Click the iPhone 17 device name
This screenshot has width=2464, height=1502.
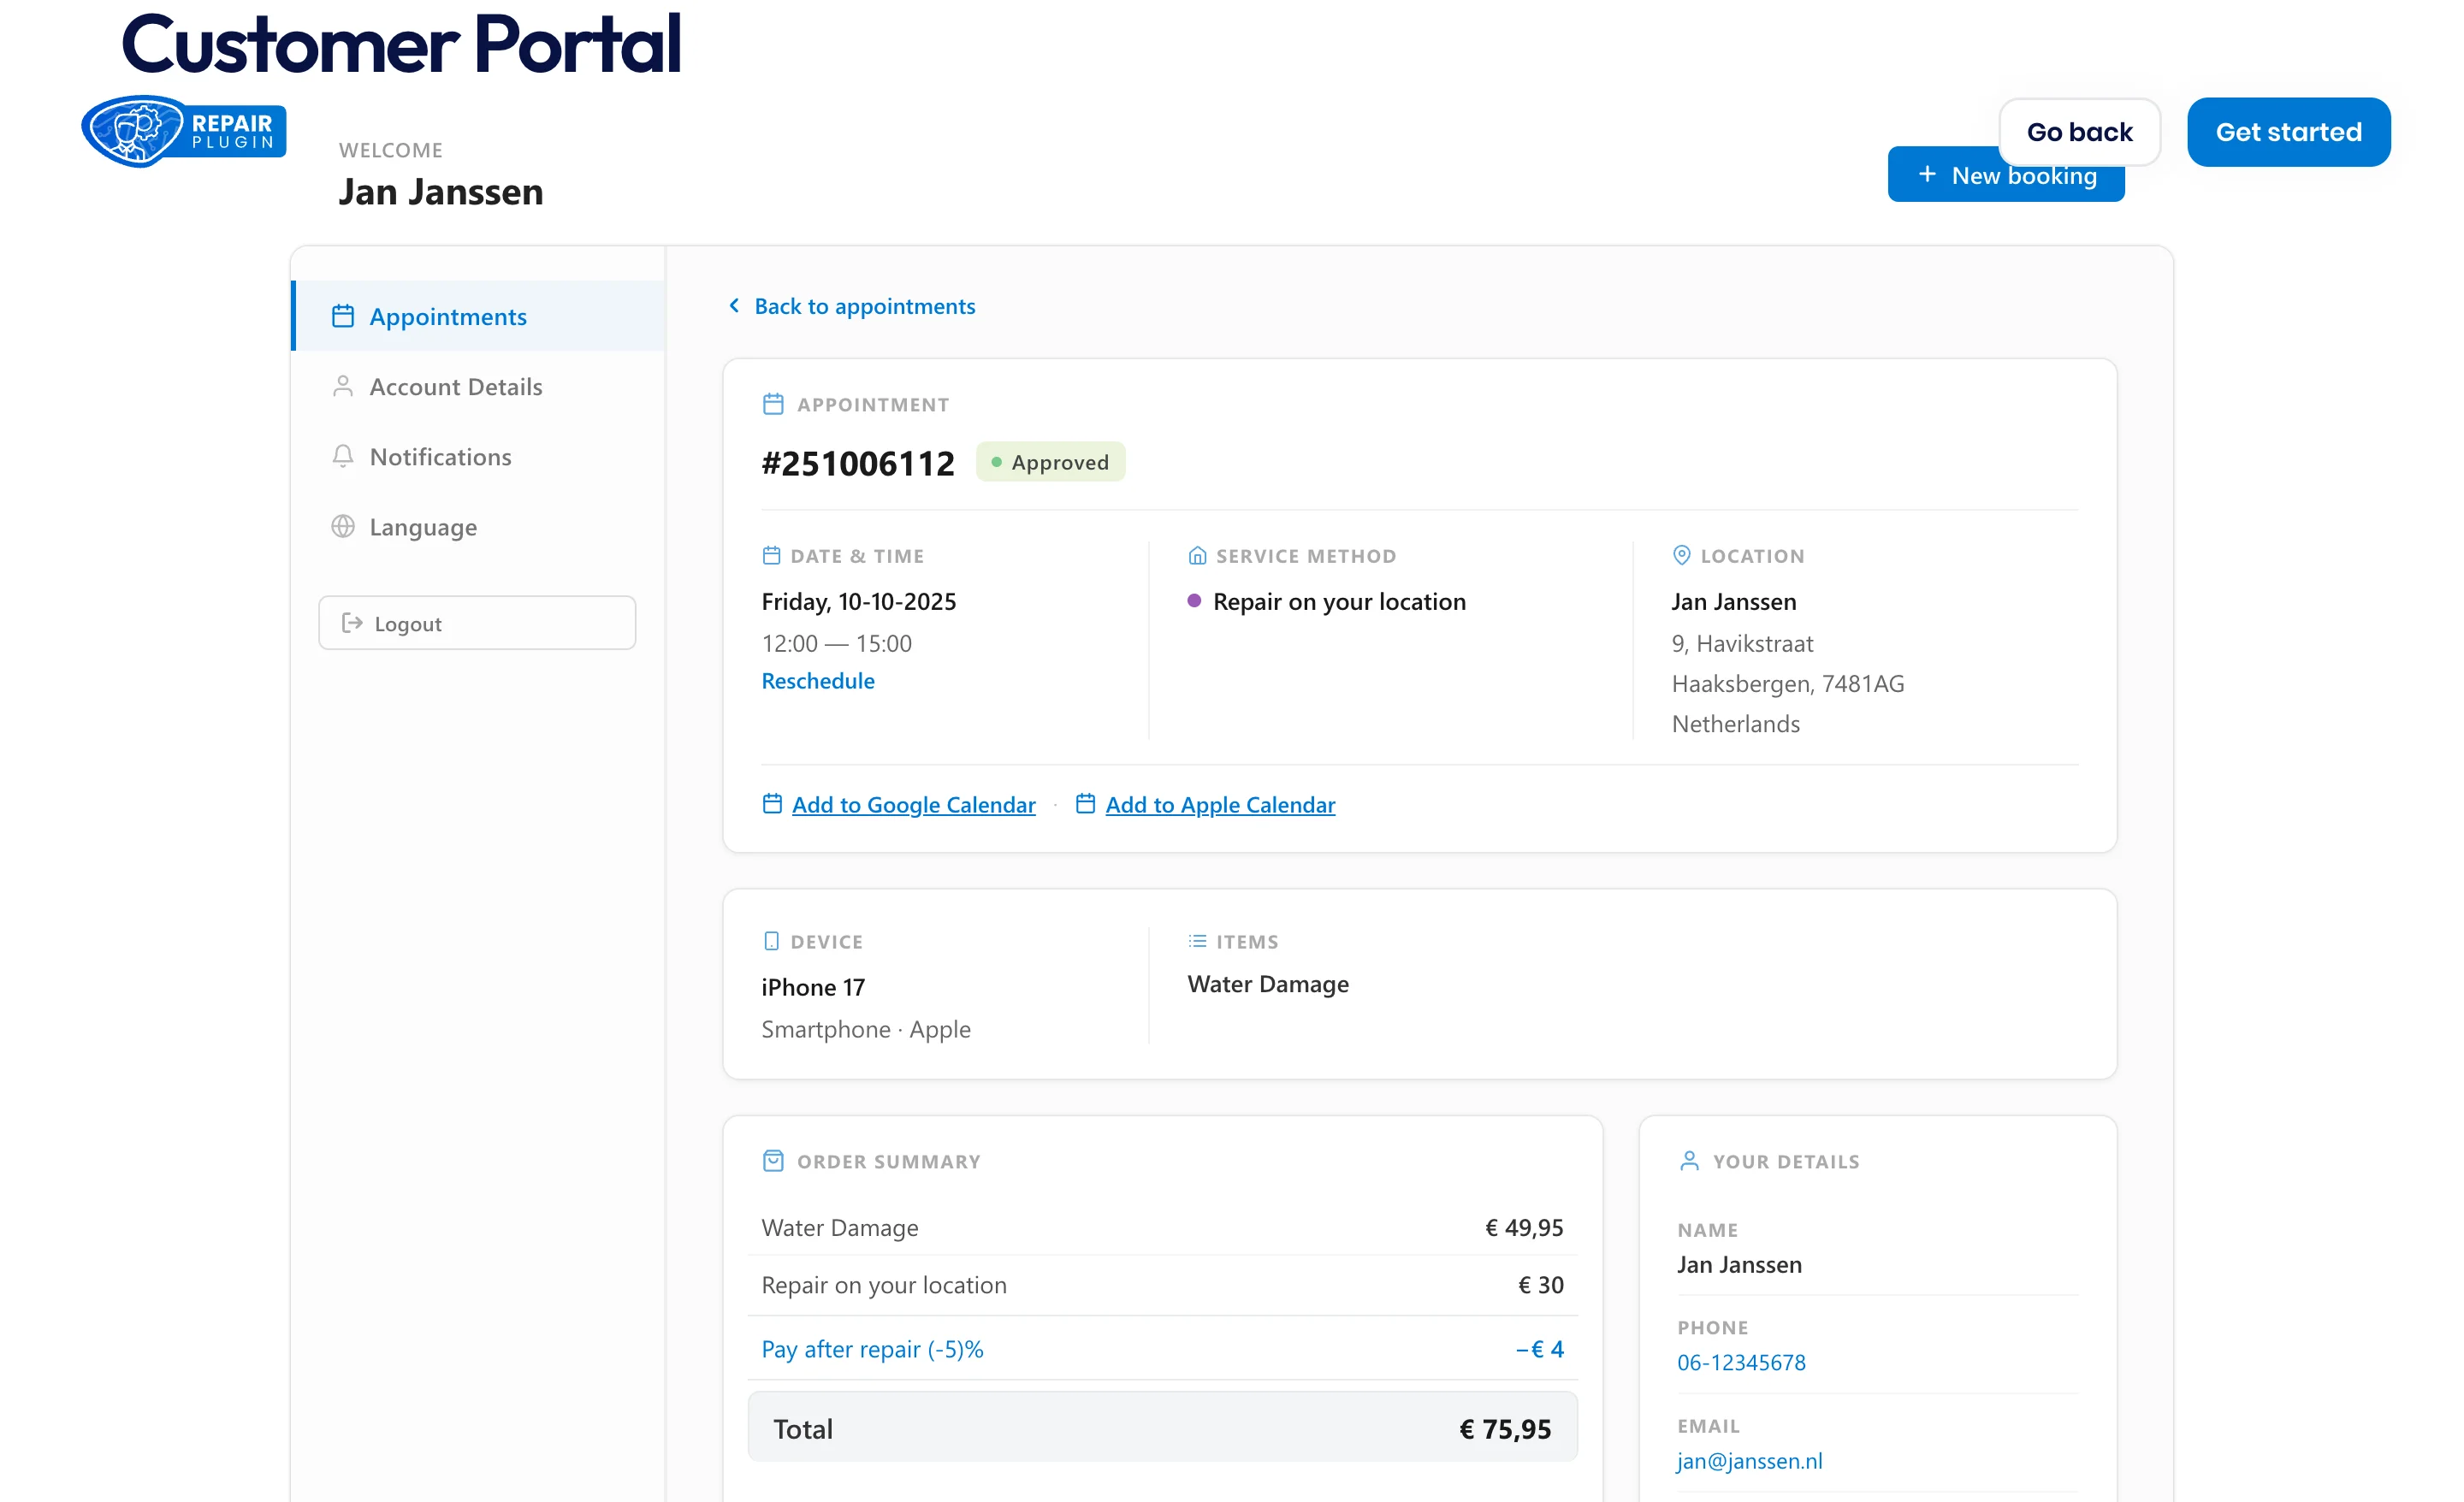tap(813, 988)
